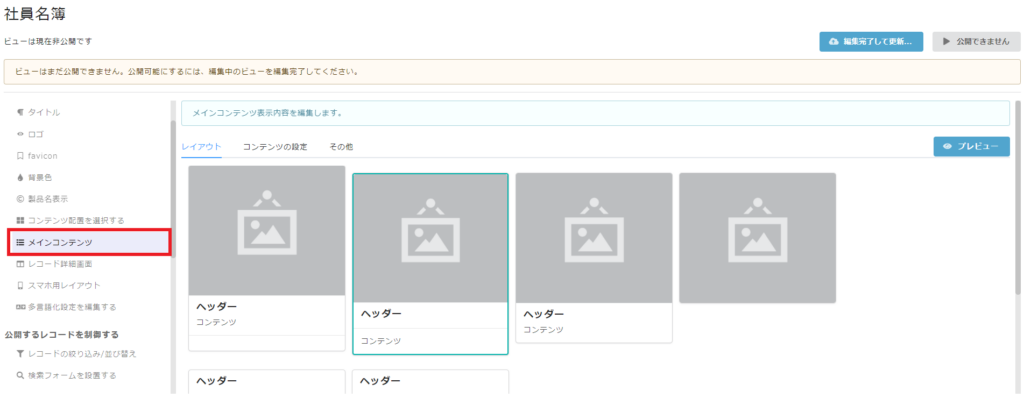Click the メインコンテンツ表示内容を編集します info text
This screenshot has height=398, width=1024.
pos(267,112)
